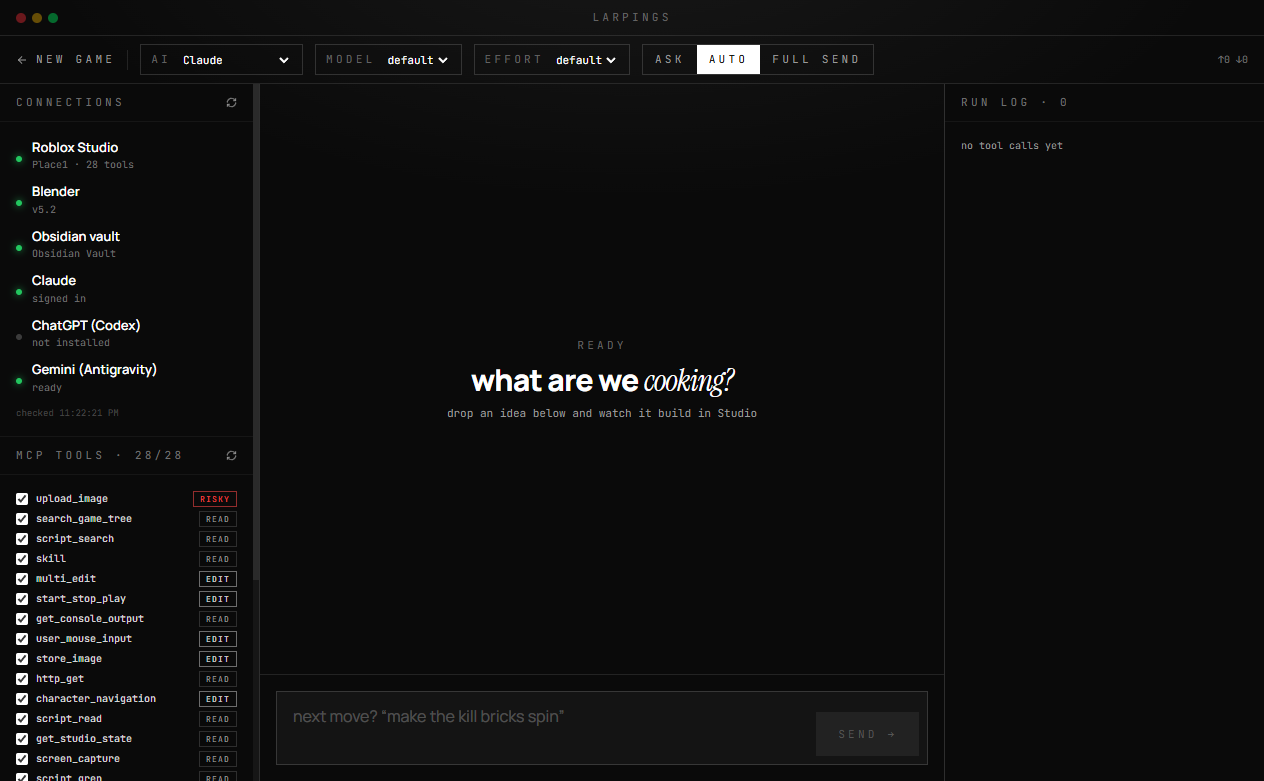This screenshot has height=781, width=1264.
Task: Disable the store_image tool
Action: (x=22, y=659)
